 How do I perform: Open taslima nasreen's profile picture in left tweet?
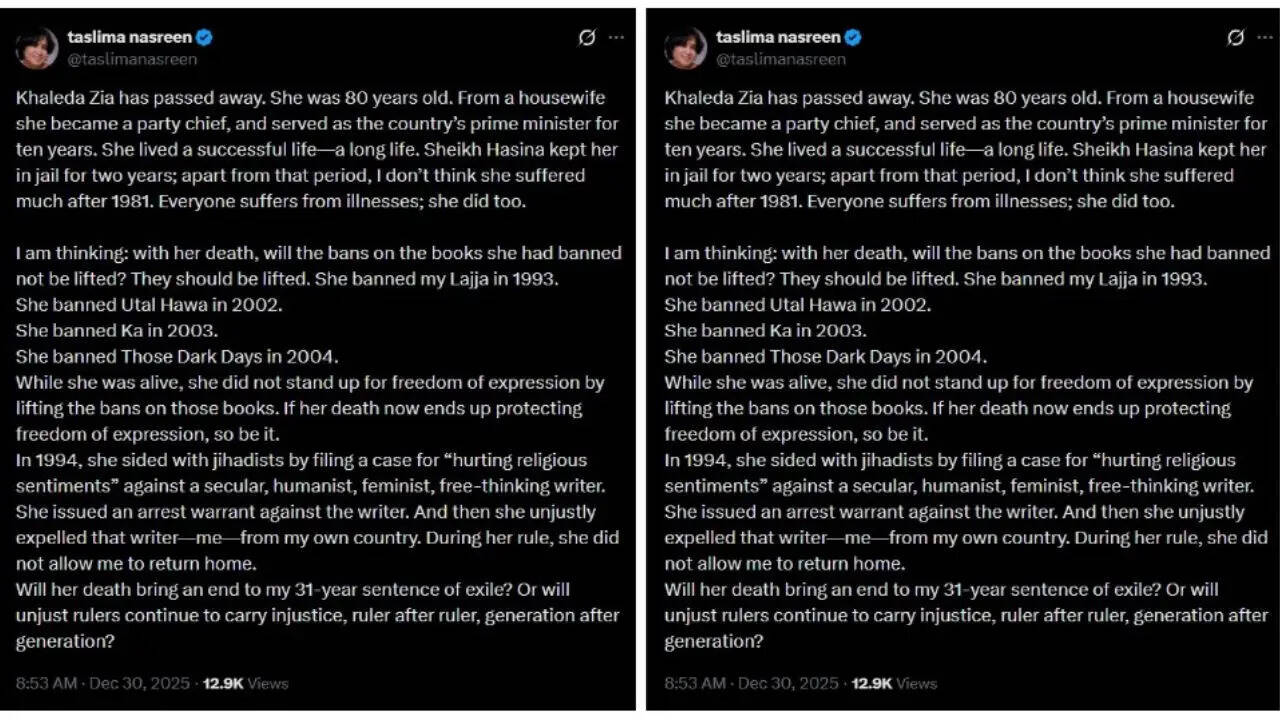coord(37,48)
